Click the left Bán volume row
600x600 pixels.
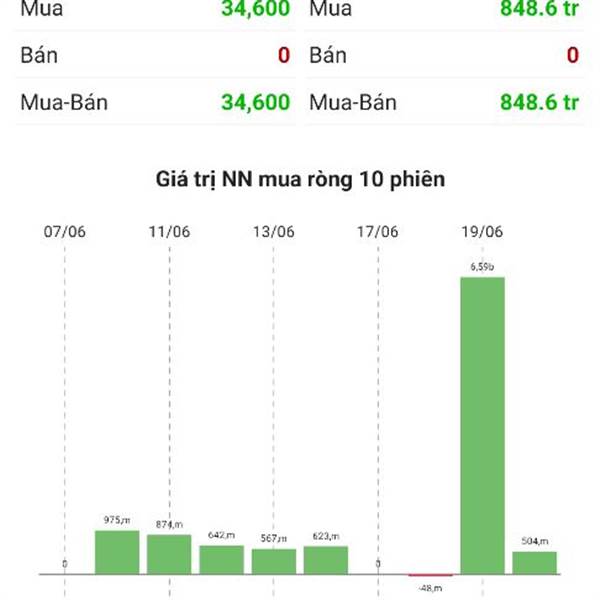click(x=155, y=55)
